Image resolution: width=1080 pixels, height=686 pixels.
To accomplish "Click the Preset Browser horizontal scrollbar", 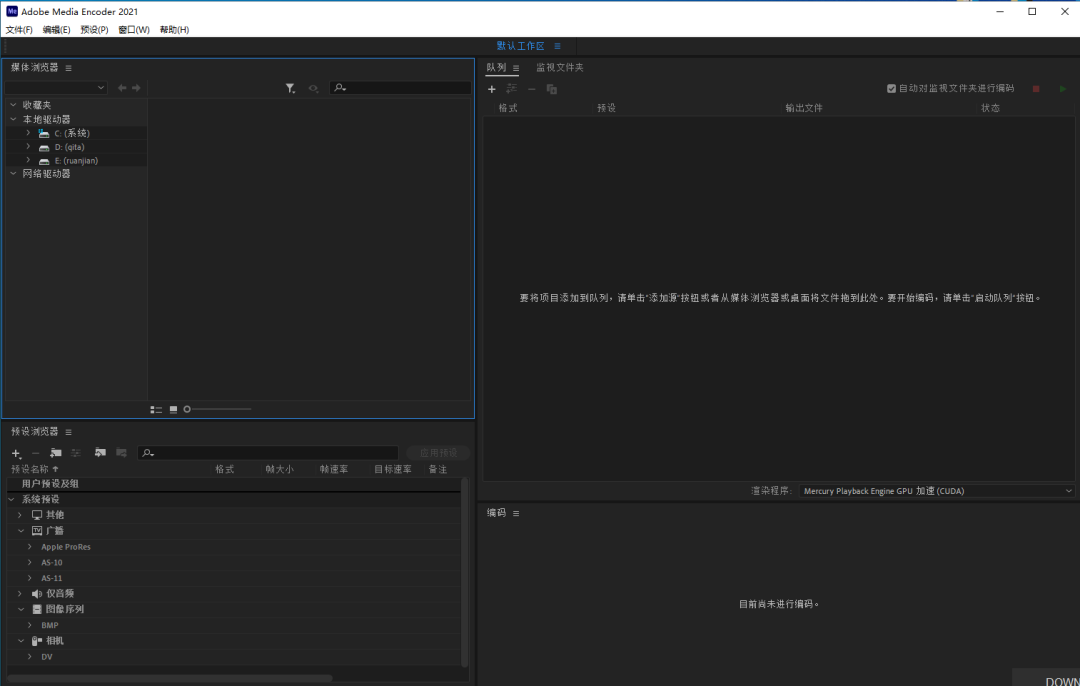I will 169,678.
